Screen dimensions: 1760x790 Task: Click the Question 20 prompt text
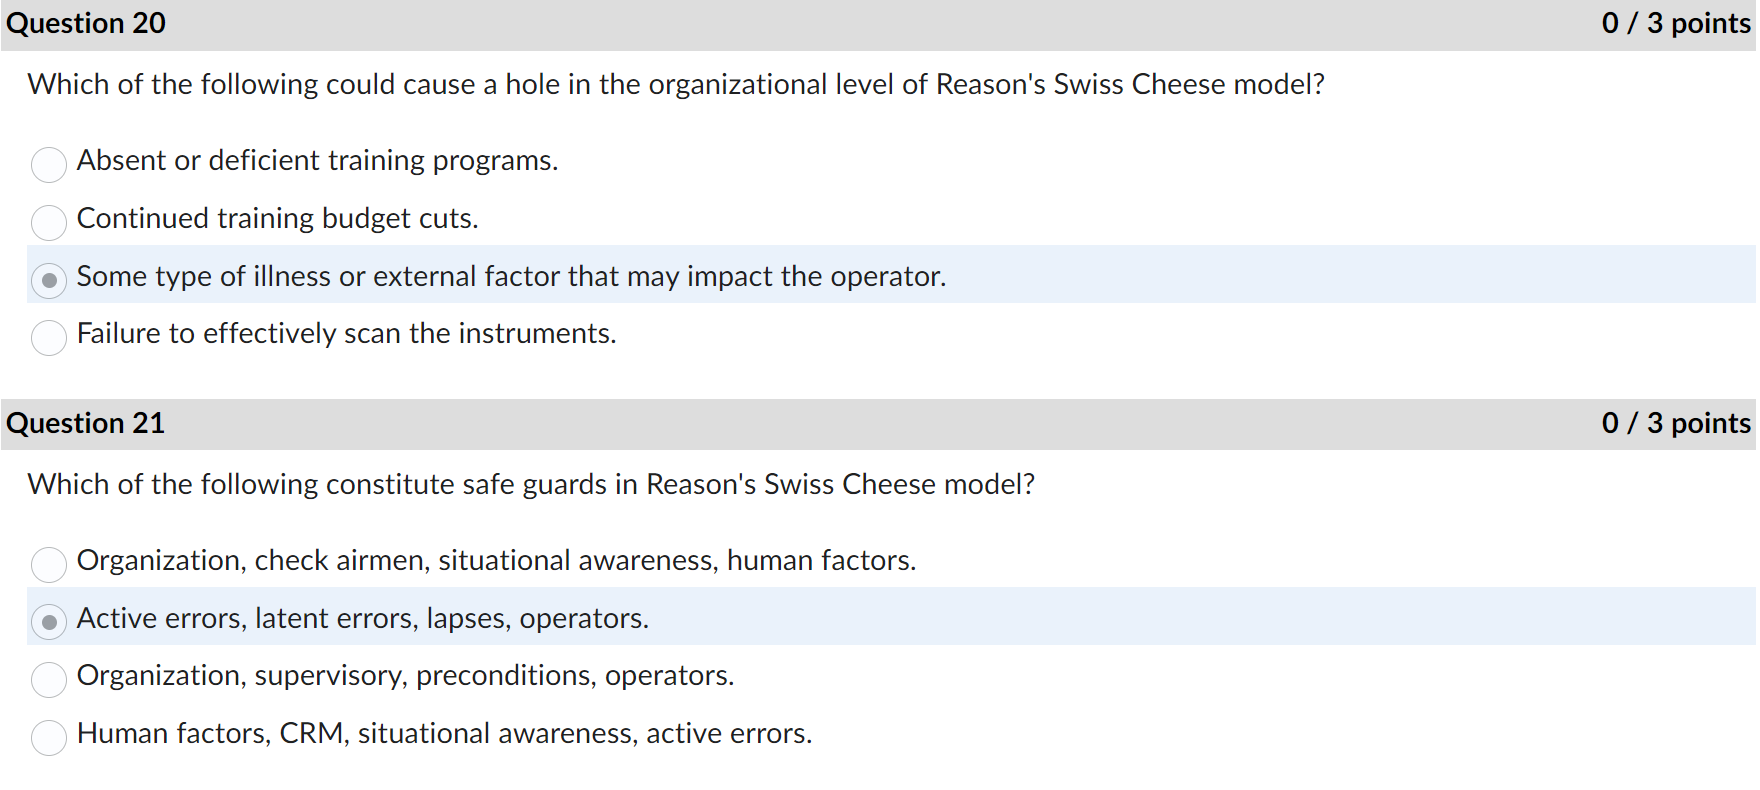(676, 85)
